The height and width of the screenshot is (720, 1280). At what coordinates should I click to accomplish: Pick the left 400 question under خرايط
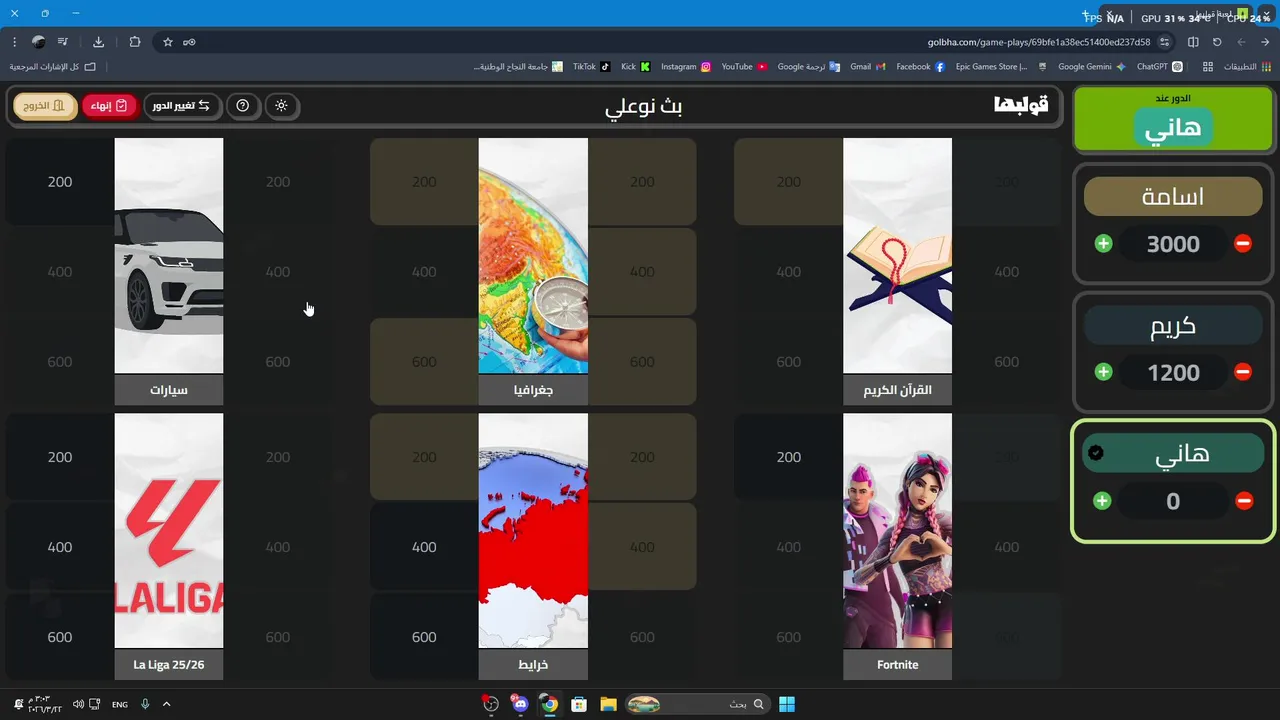coord(424,547)
